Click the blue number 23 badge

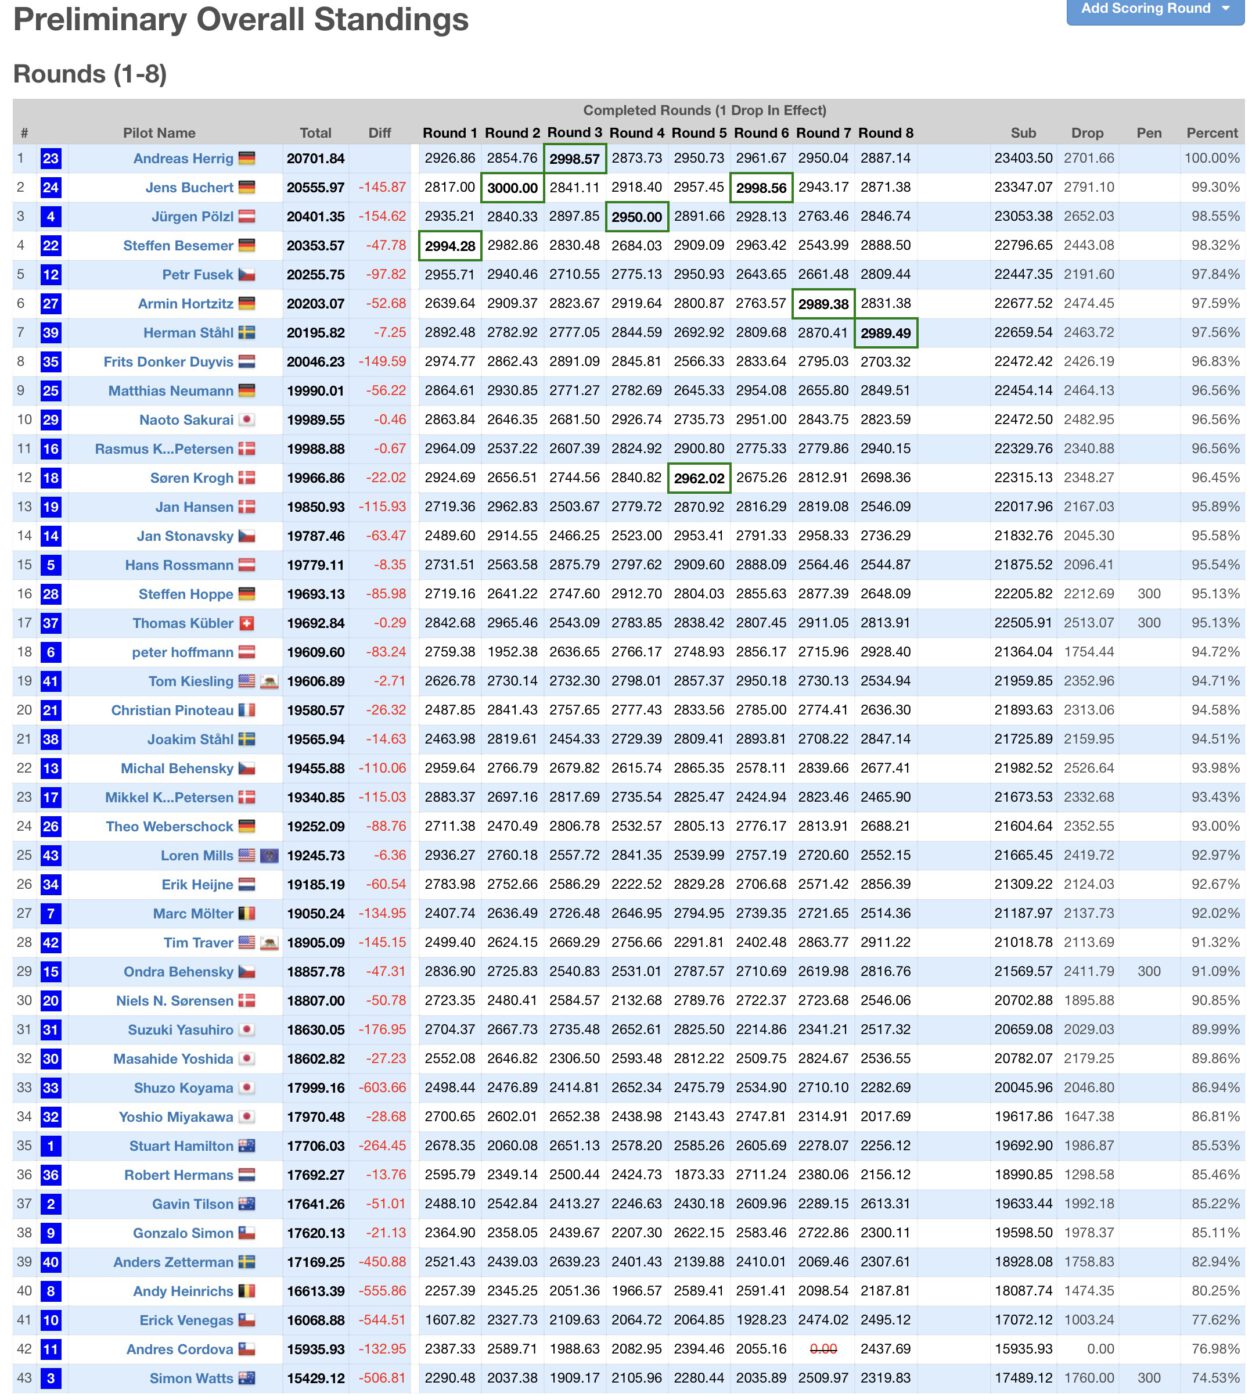pyautogui.click(x=51, y=159)
